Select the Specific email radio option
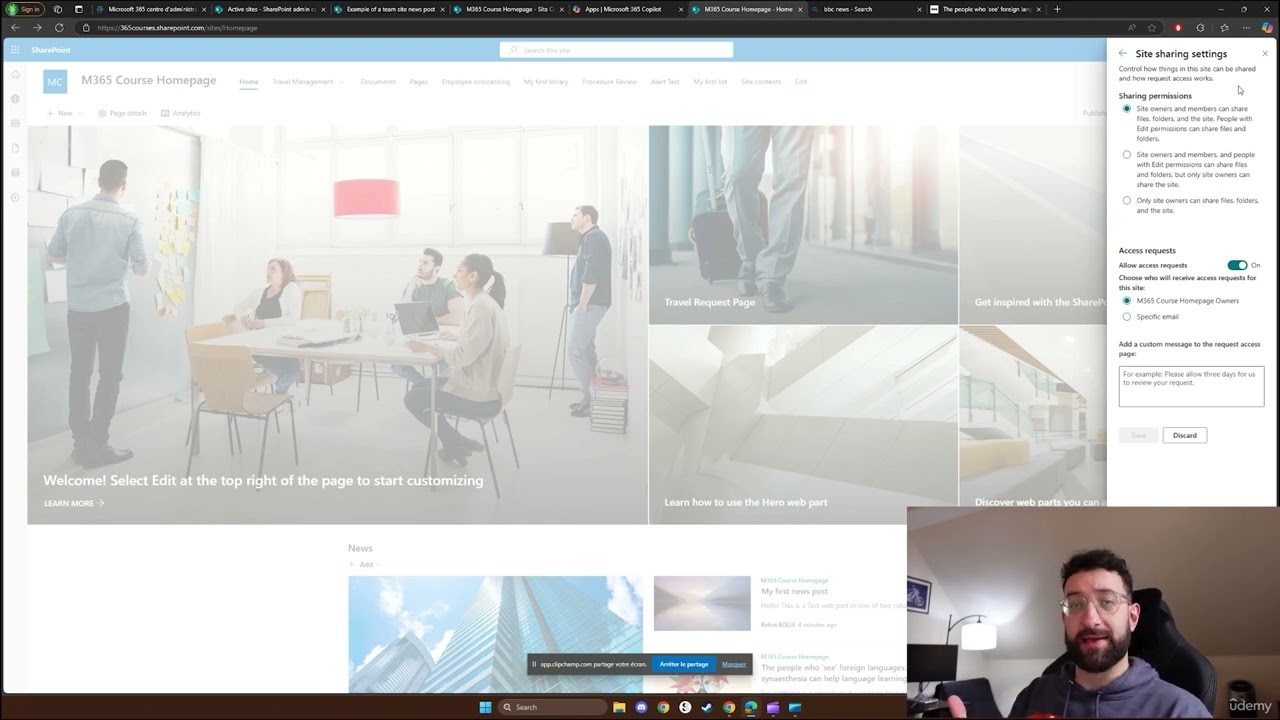This screenshot has width=1280, height=720. click(1127, 317)
